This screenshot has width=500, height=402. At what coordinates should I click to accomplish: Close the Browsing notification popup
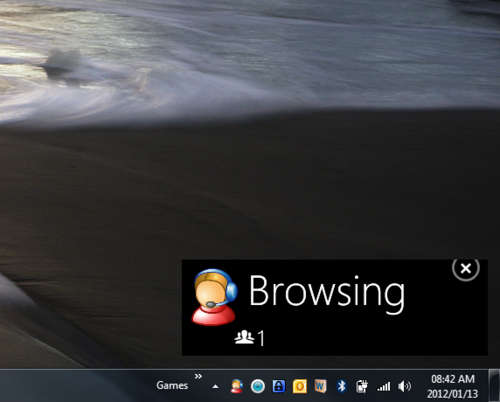[466, 268]
